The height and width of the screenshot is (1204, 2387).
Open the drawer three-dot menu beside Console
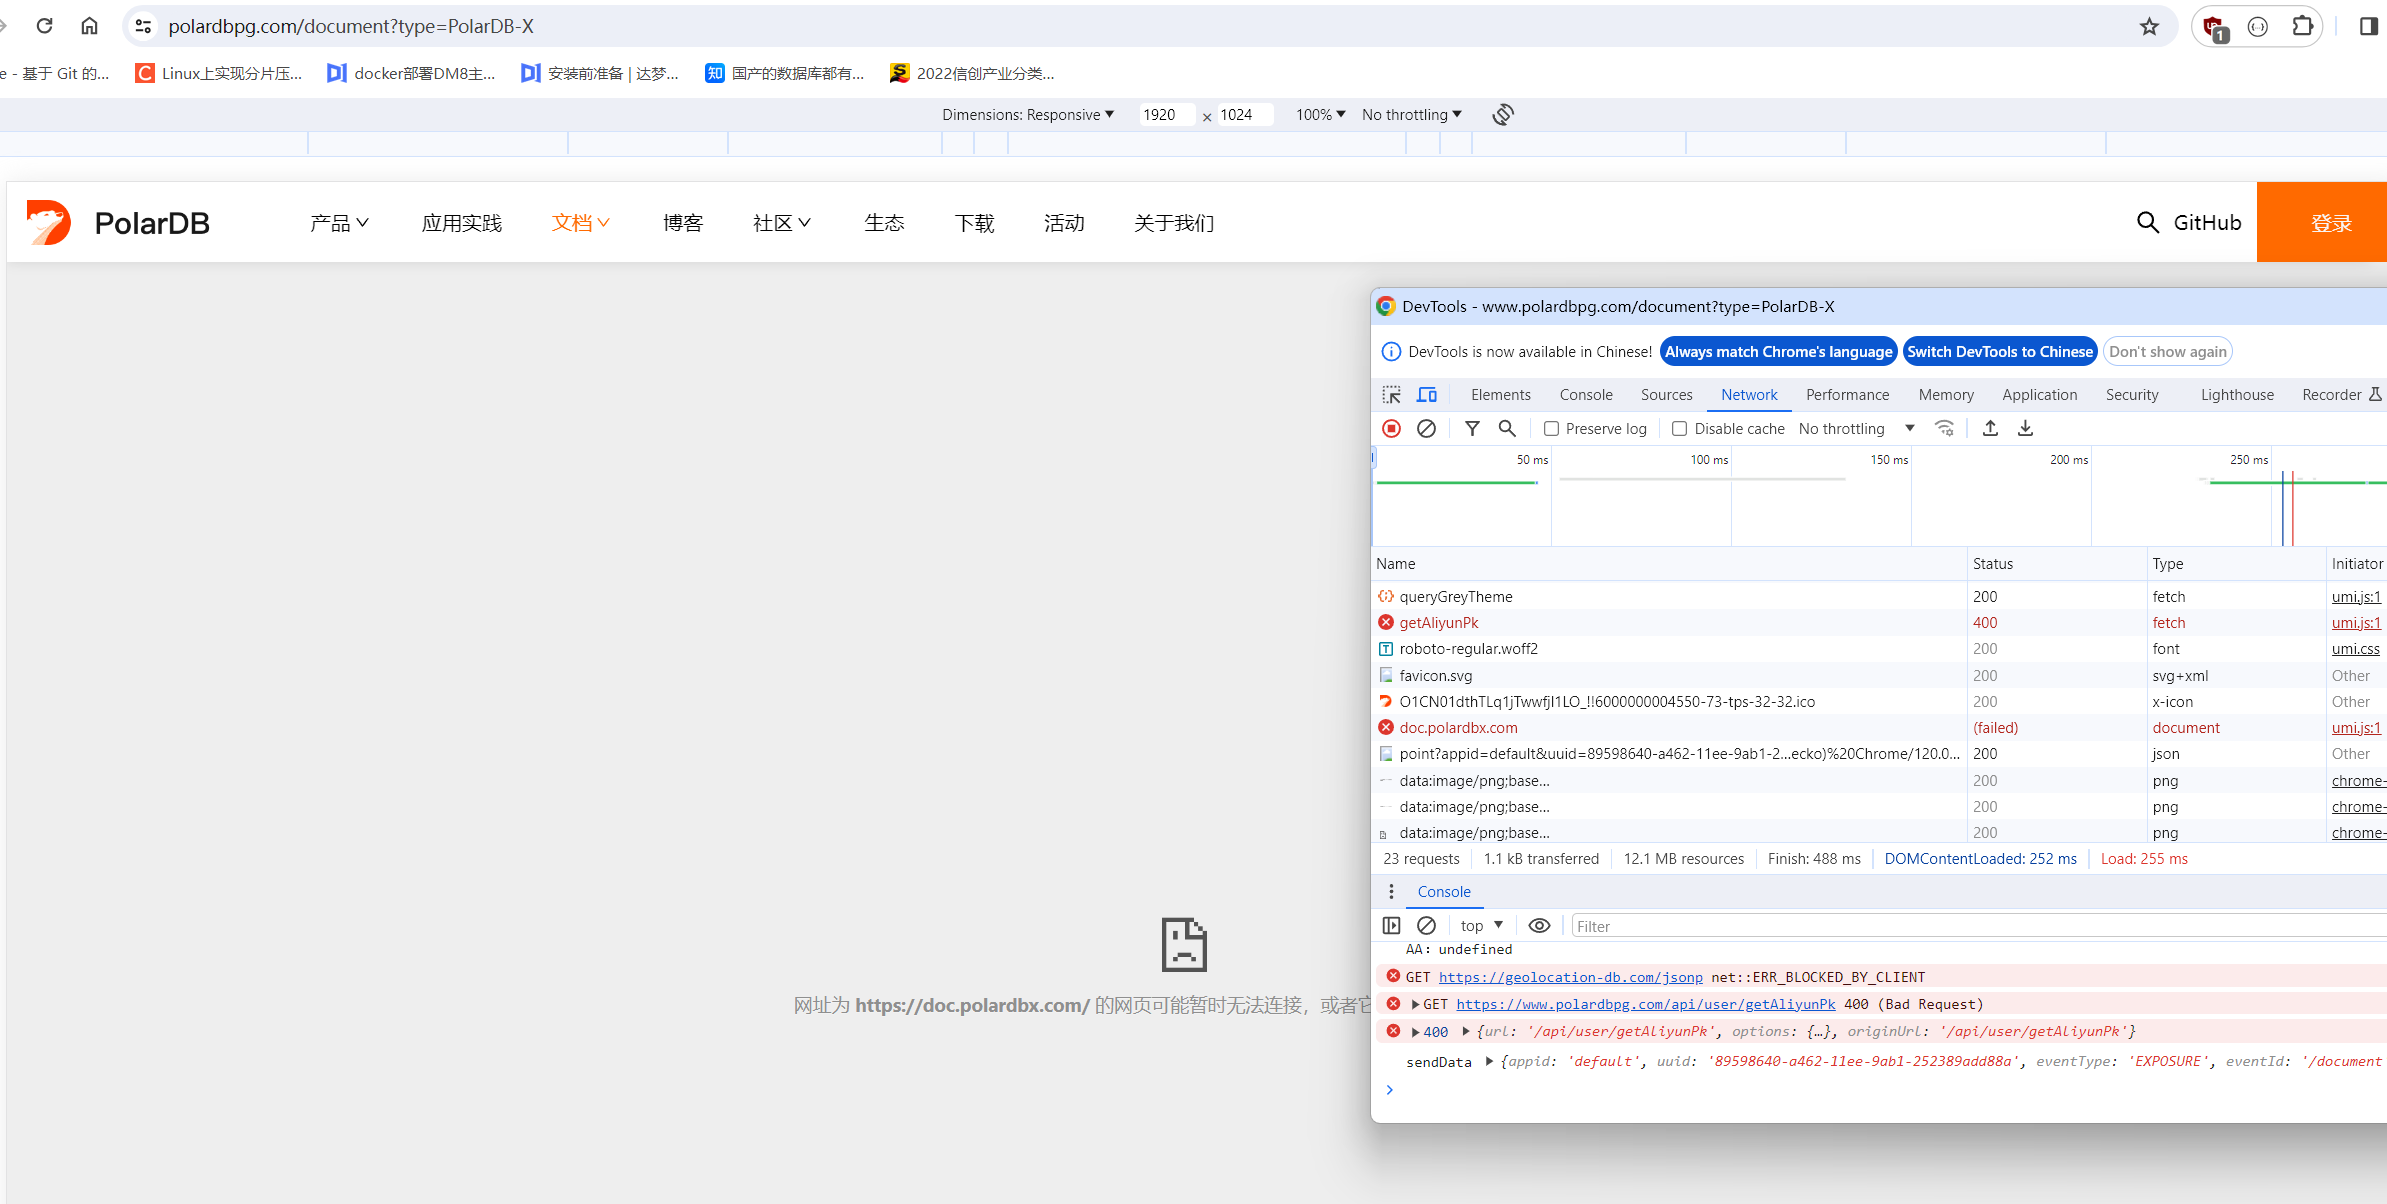coord(1391,891)
